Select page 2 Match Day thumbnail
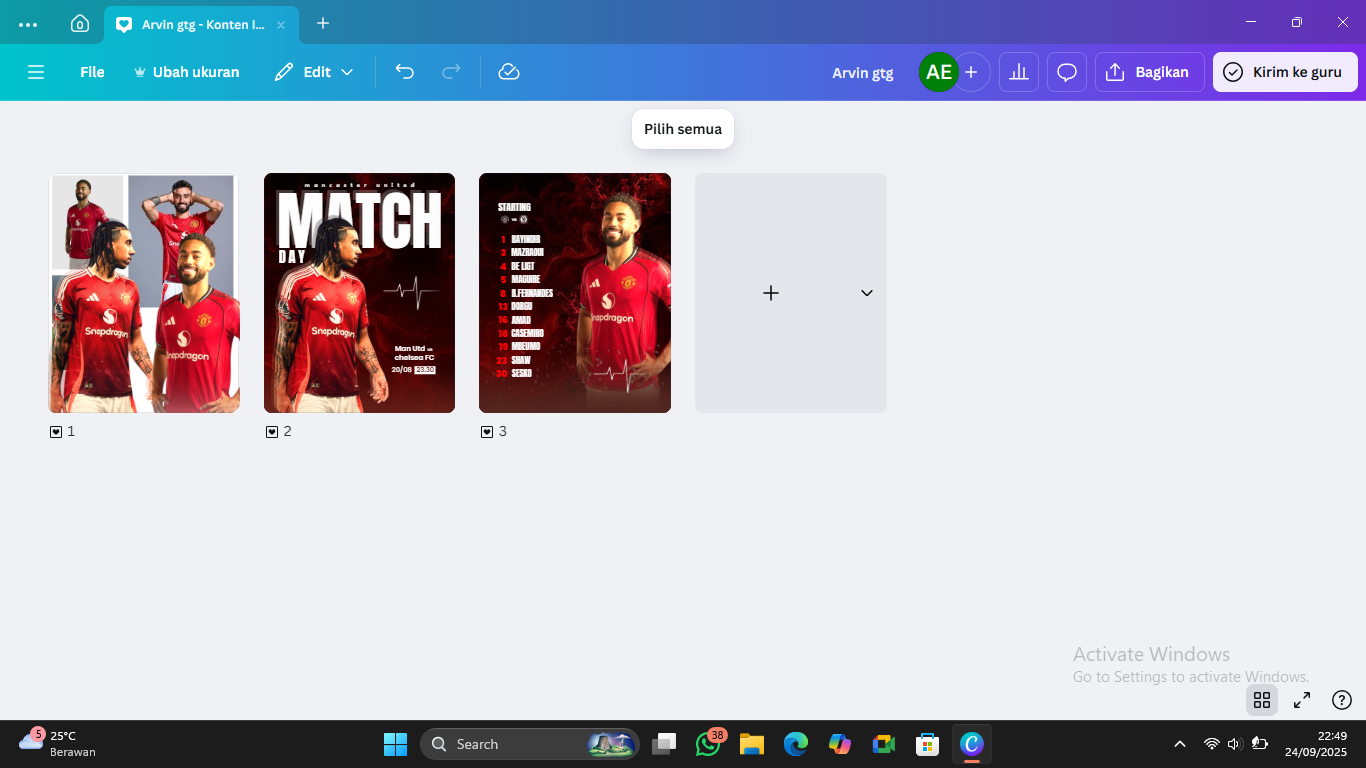Viewport: 1366px width, 768px height. (x=359, y=293)
